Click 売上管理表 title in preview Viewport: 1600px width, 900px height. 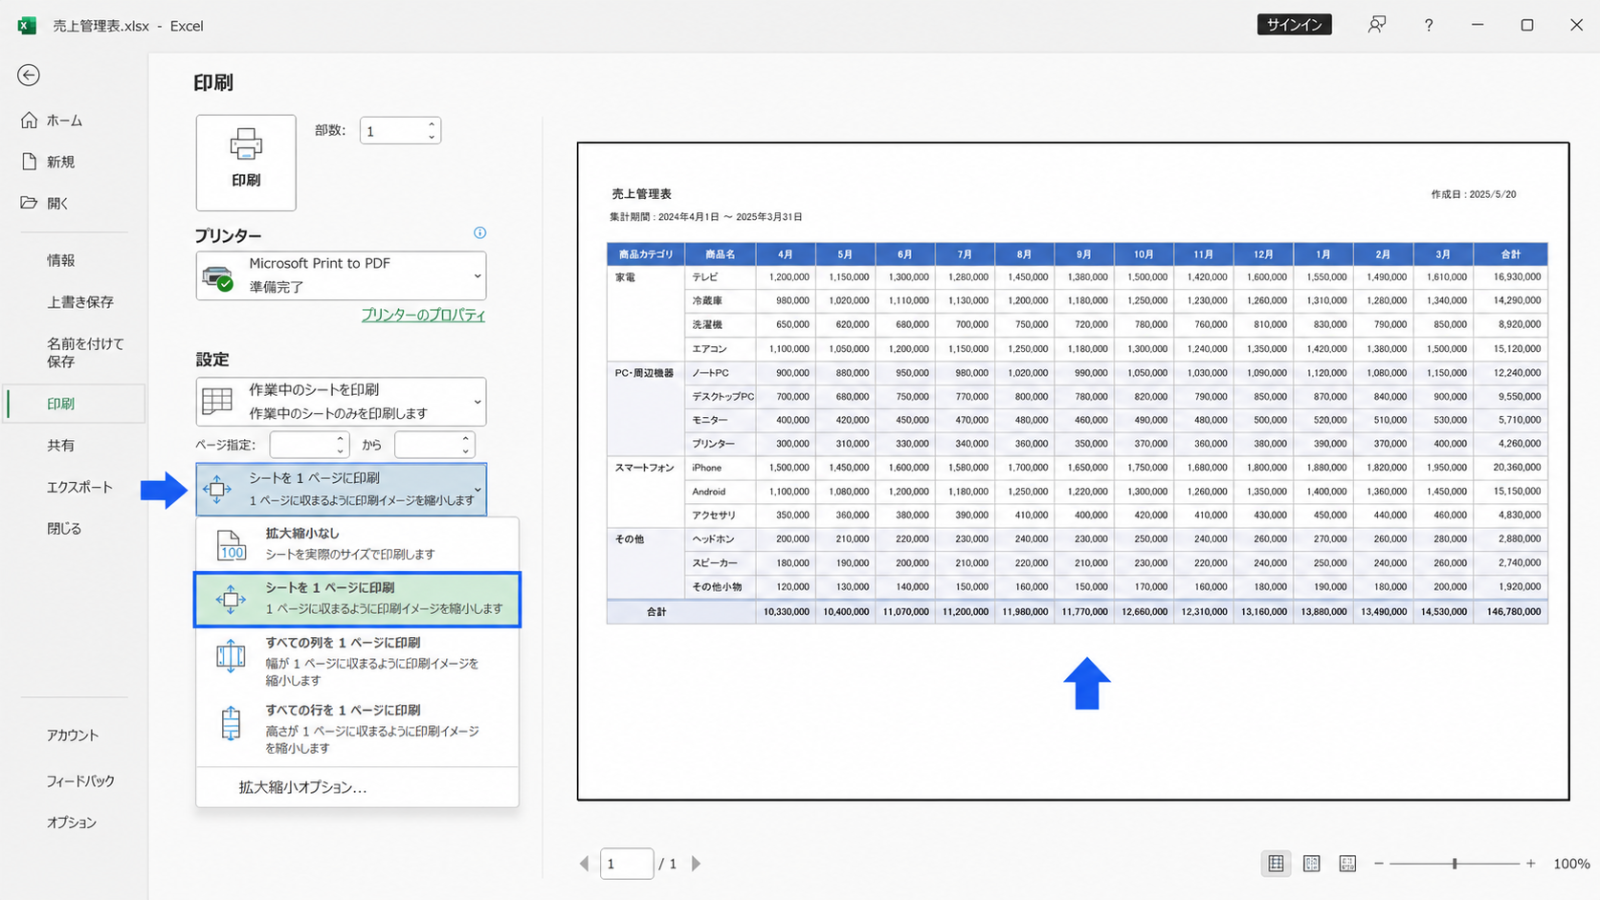coord(642,194)
